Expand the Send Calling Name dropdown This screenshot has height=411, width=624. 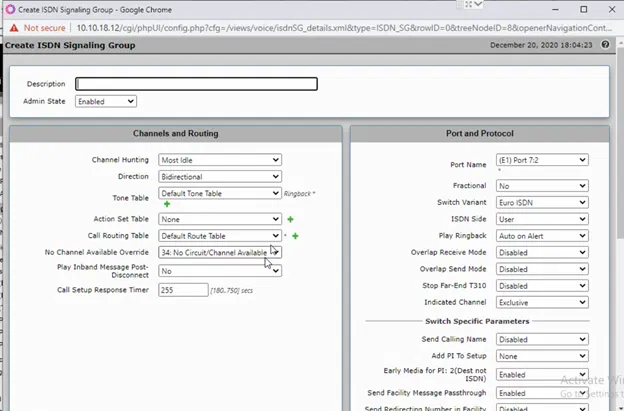(541, 340)
